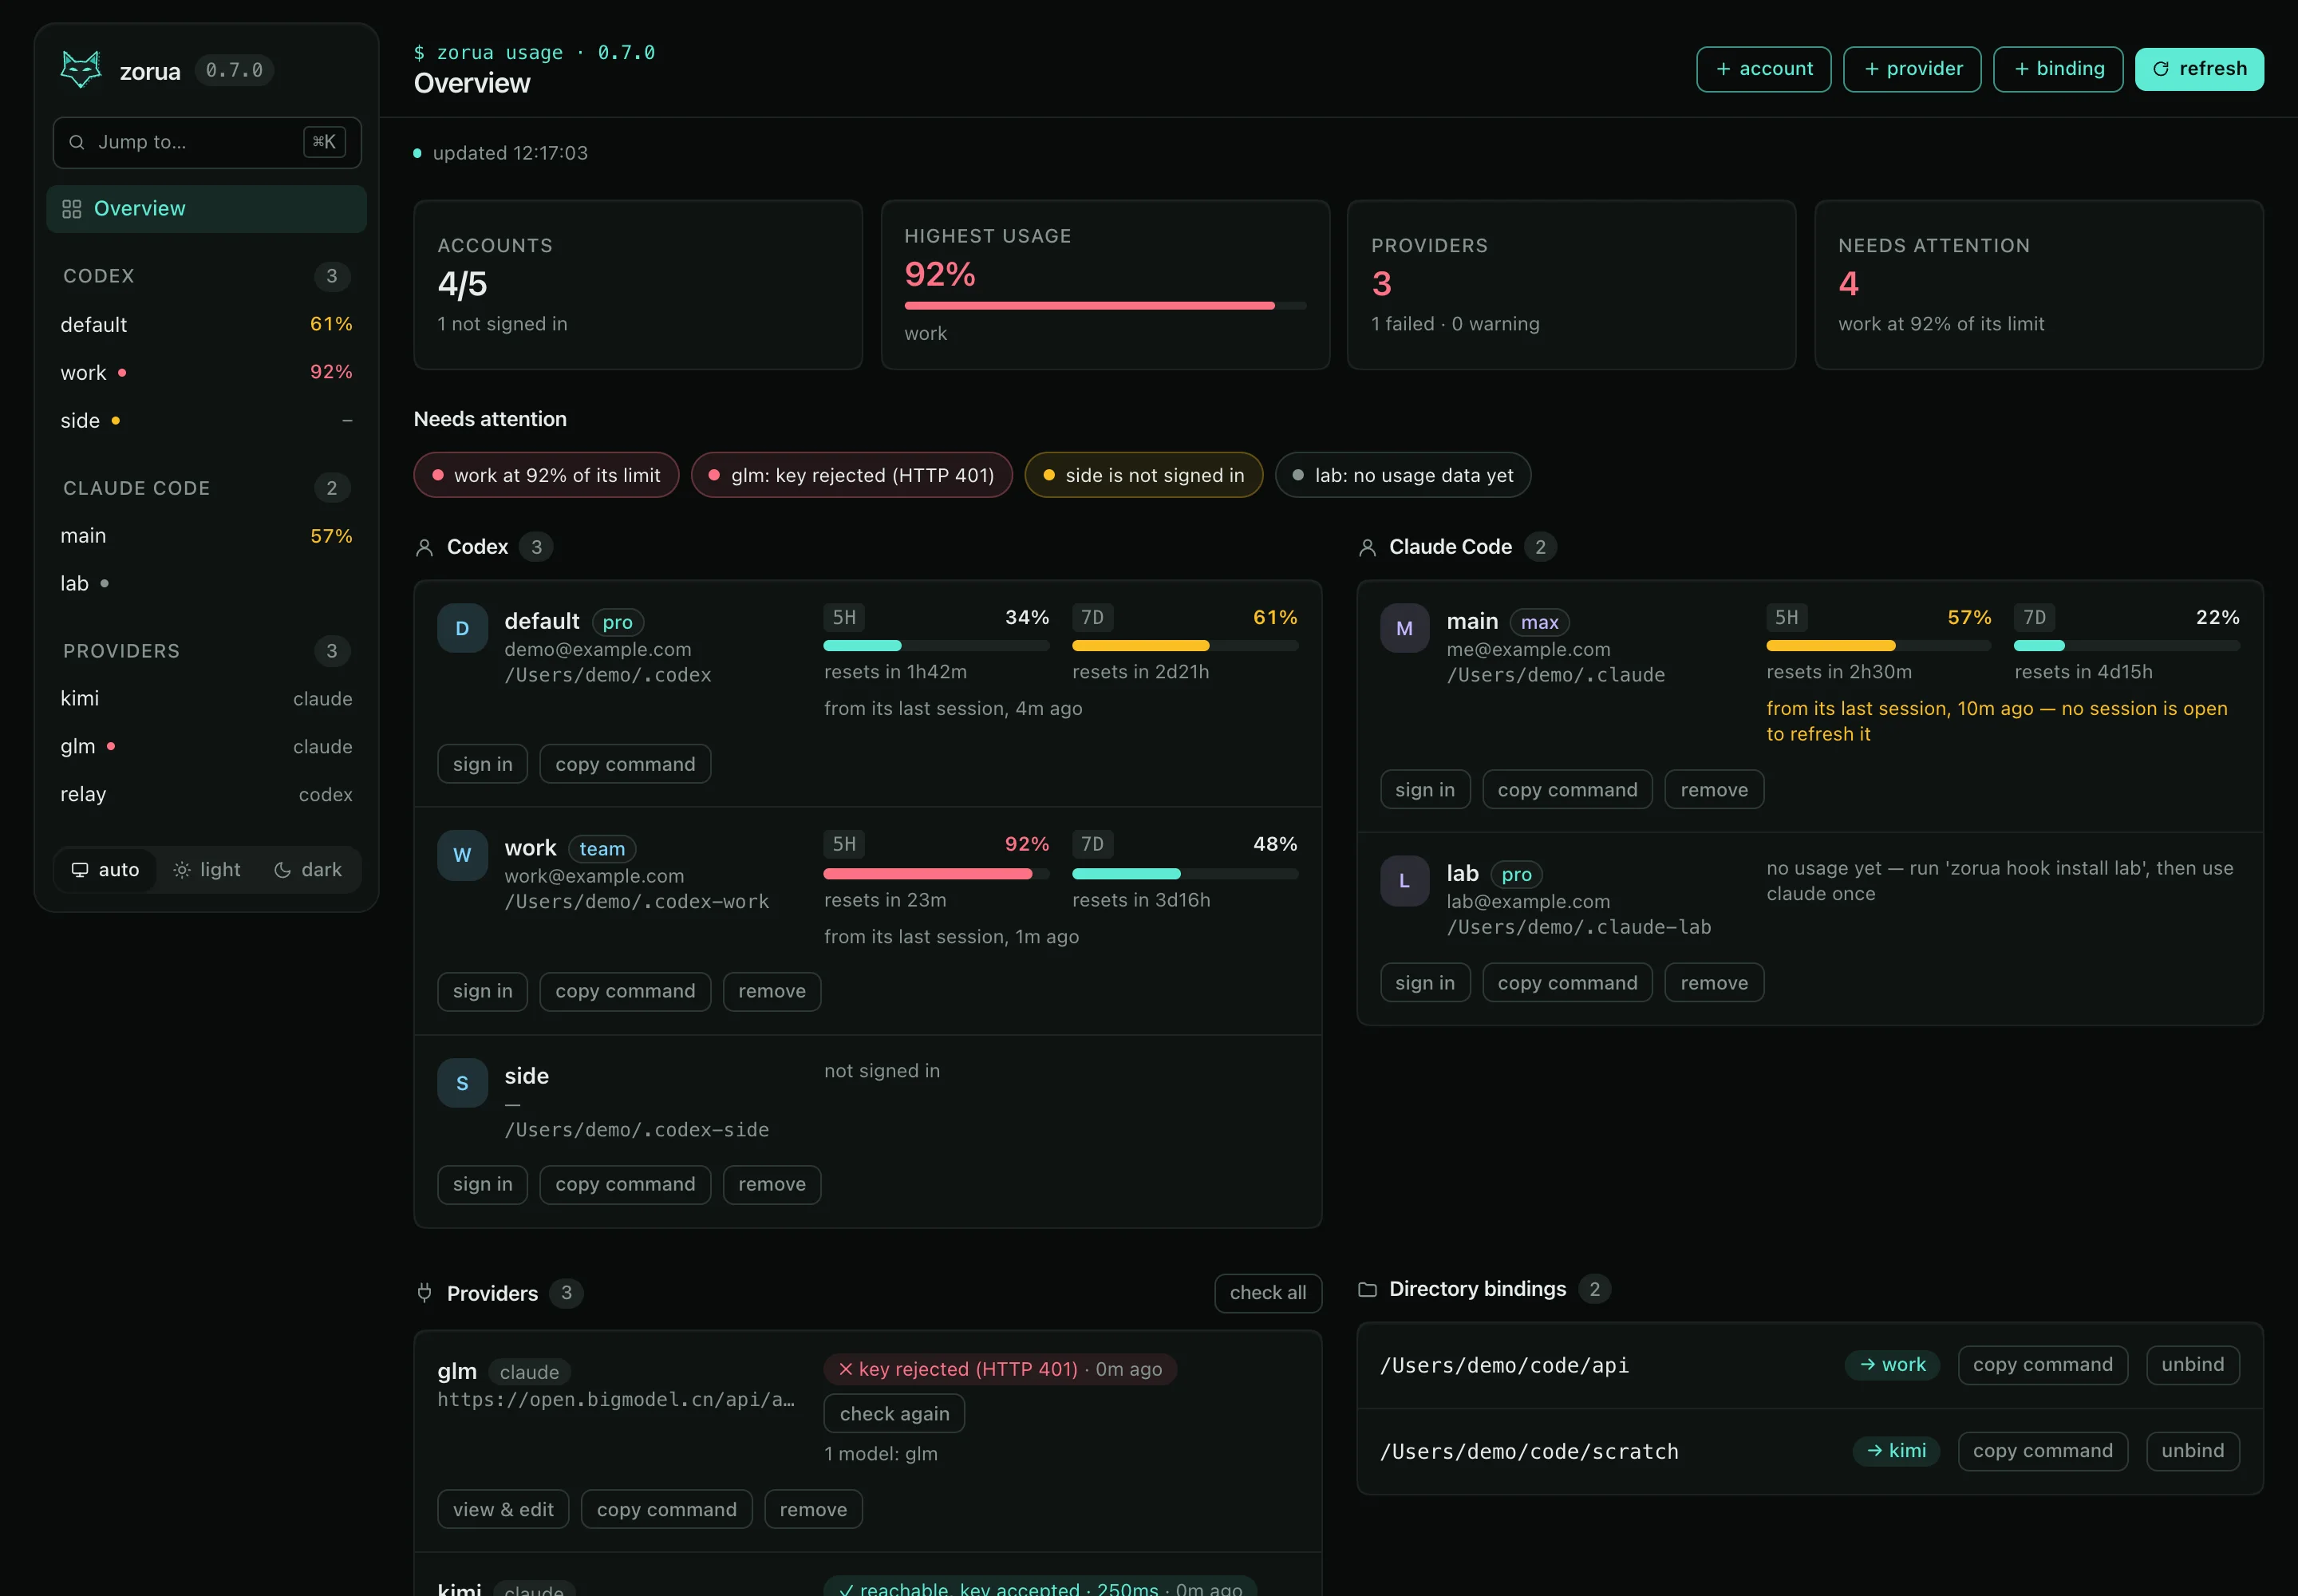Image resolution: width=2298 pixels, height=1596 pixels.
Task: Refresh usage data with refresh button
Action: (2199, 69)
